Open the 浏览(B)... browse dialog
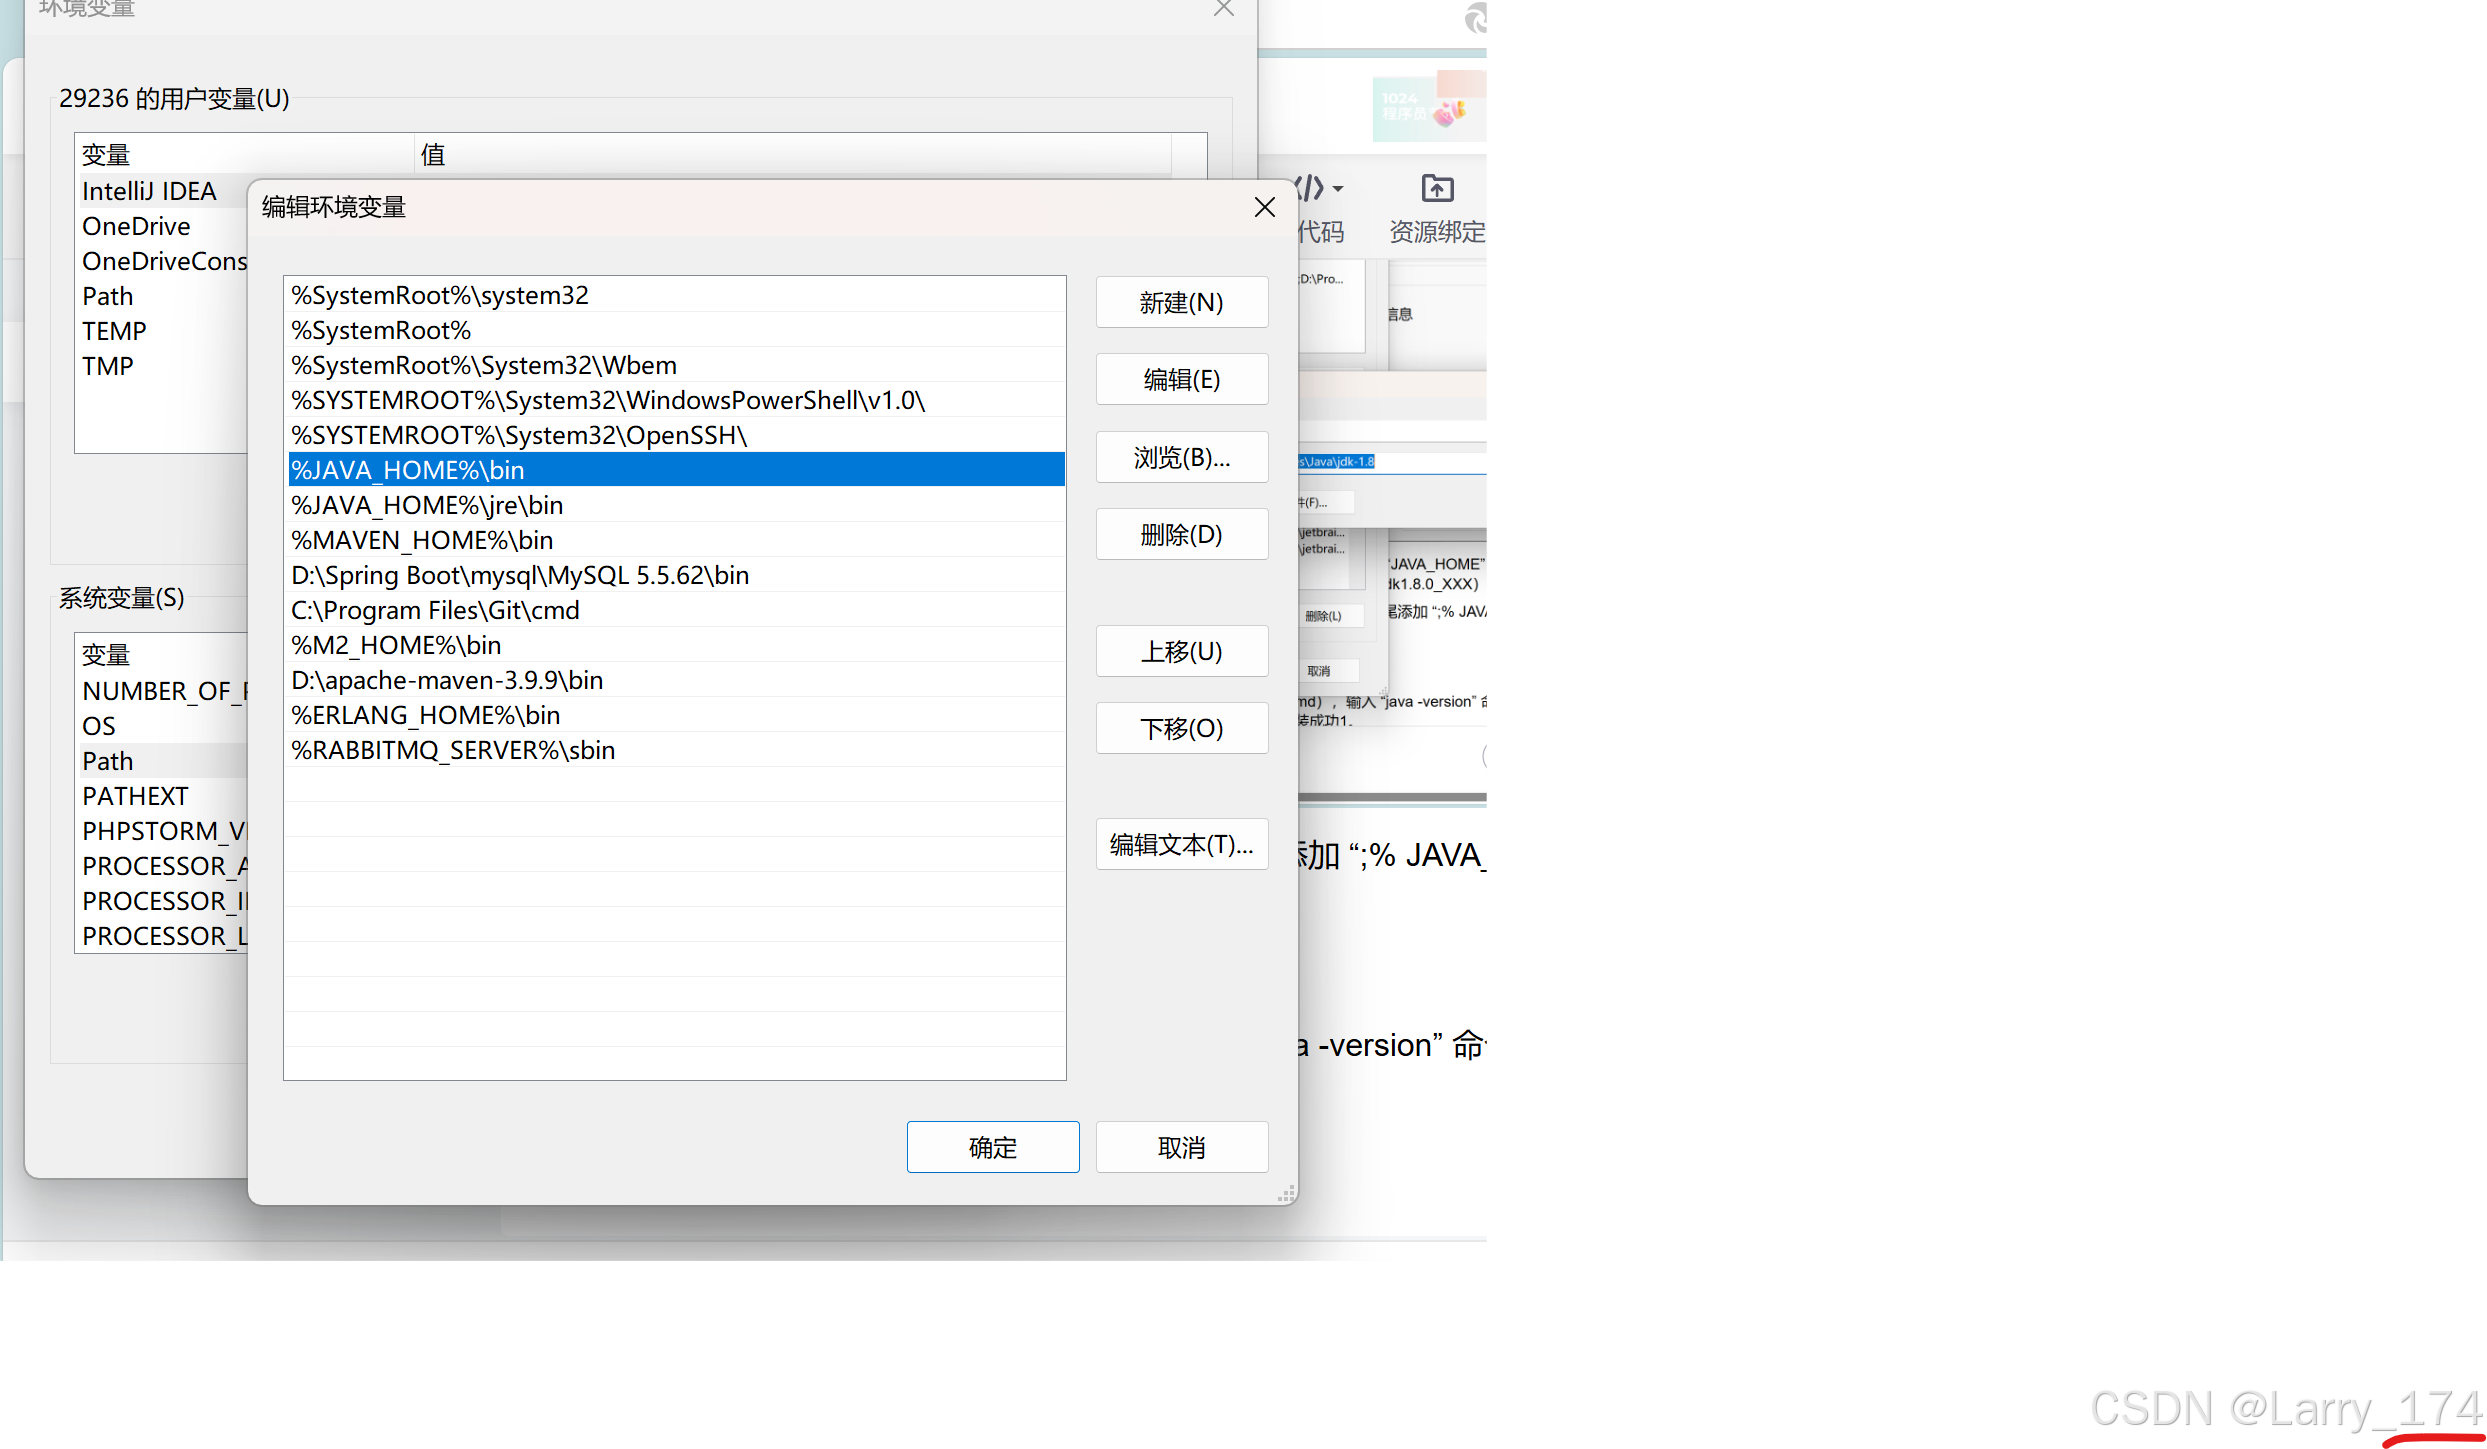 1181,457
